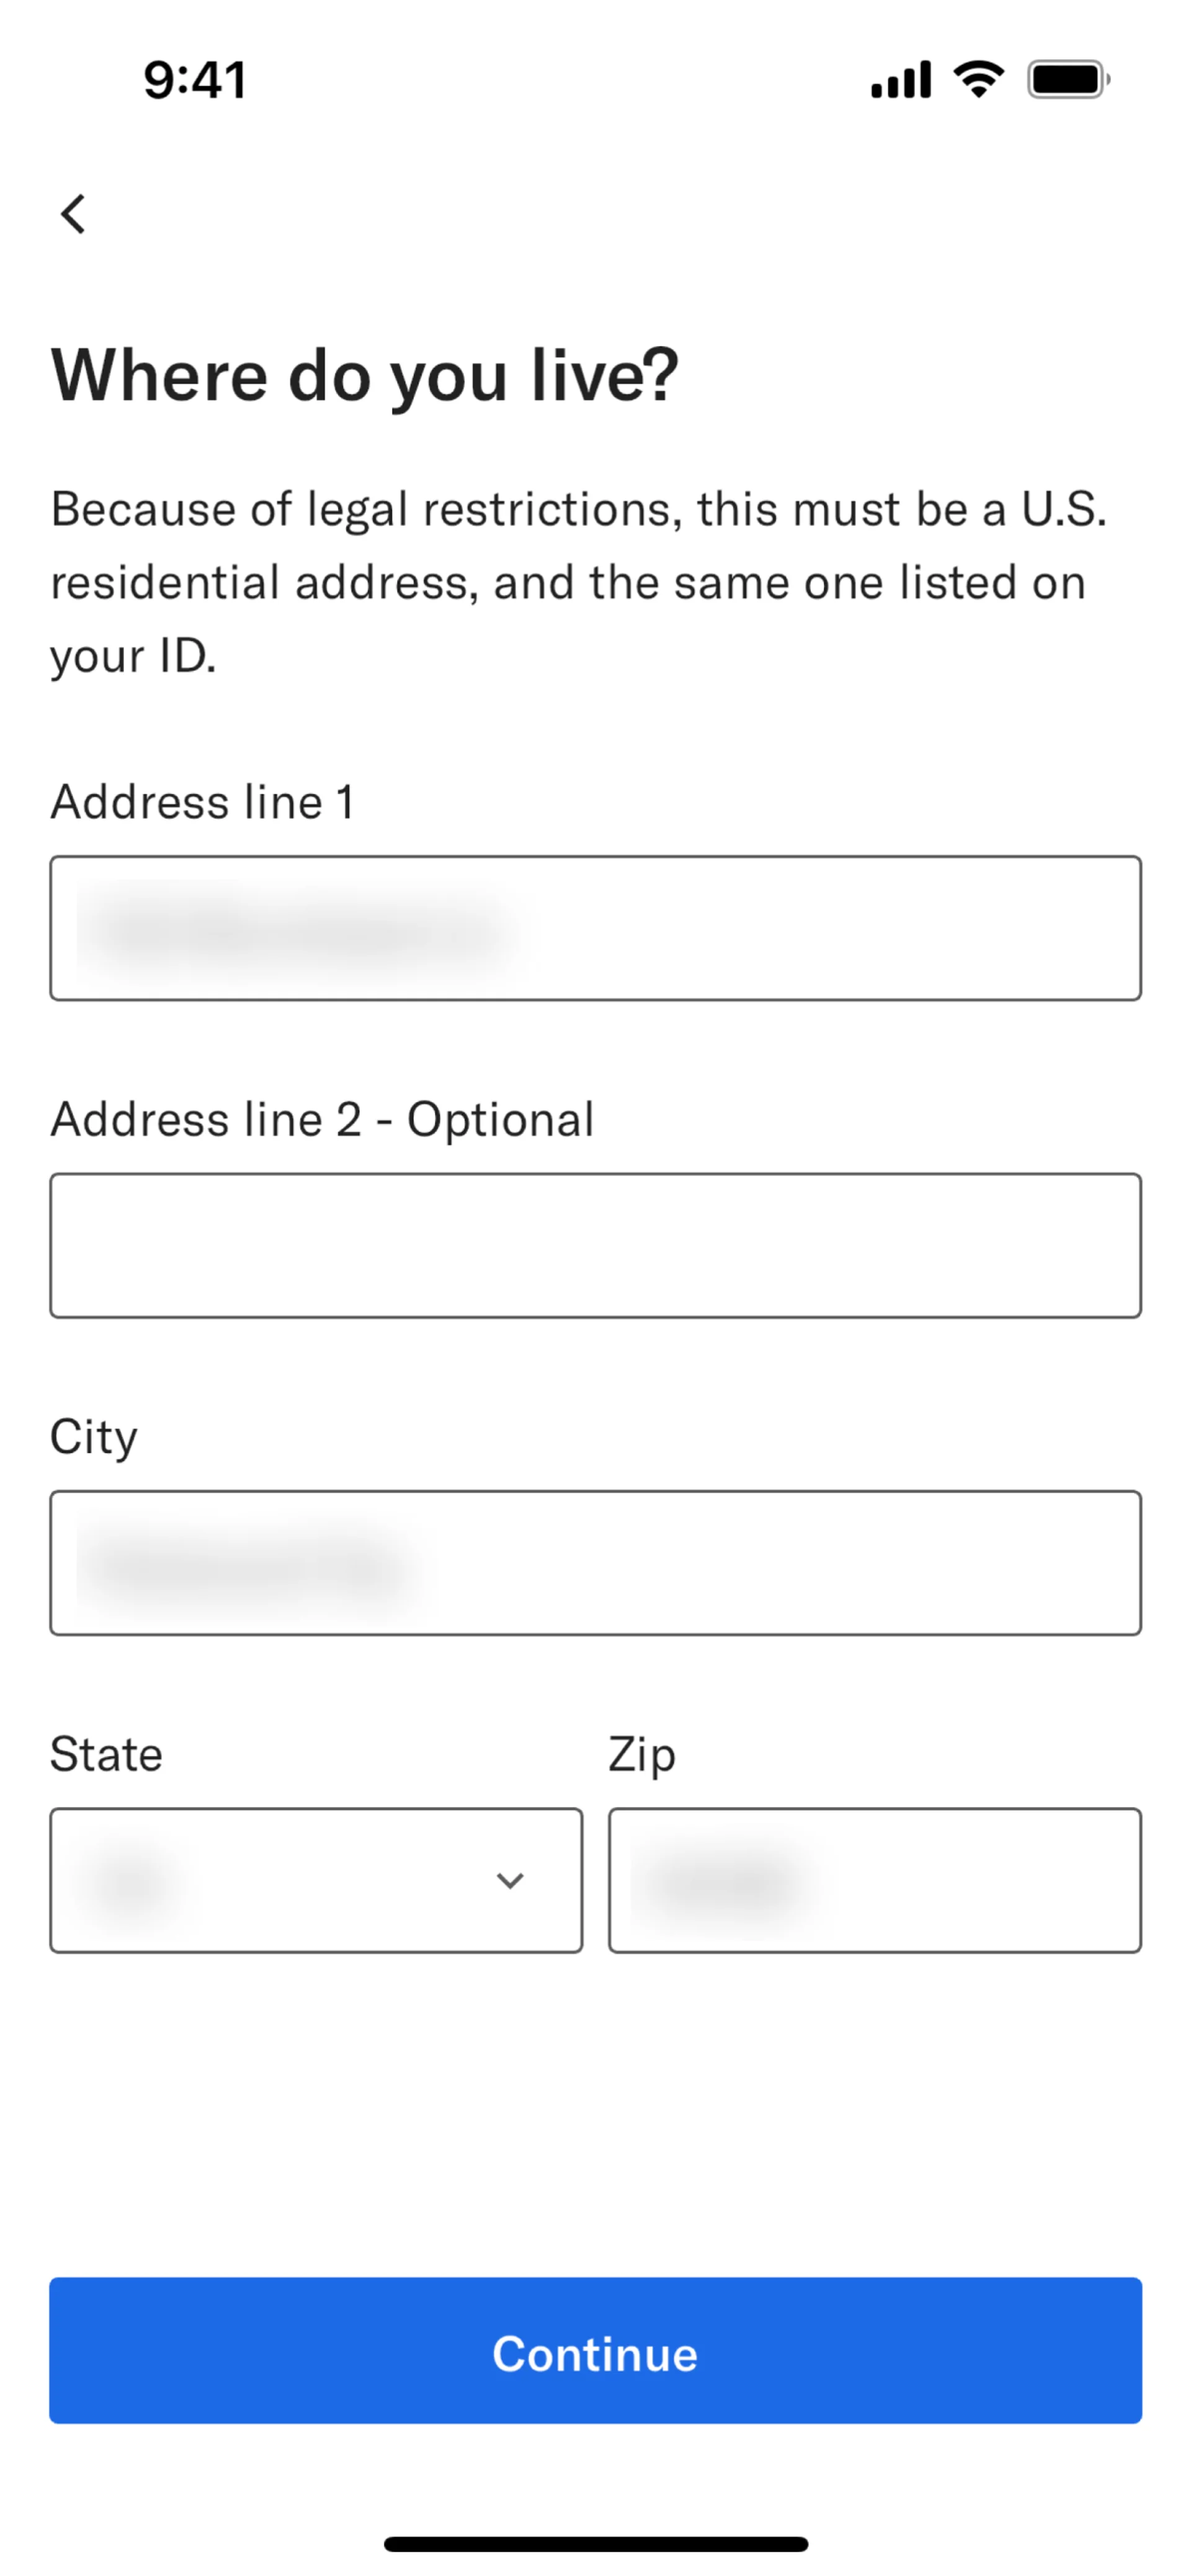
Task: Tap the home indicator bar
Action: coord(595,2544)
